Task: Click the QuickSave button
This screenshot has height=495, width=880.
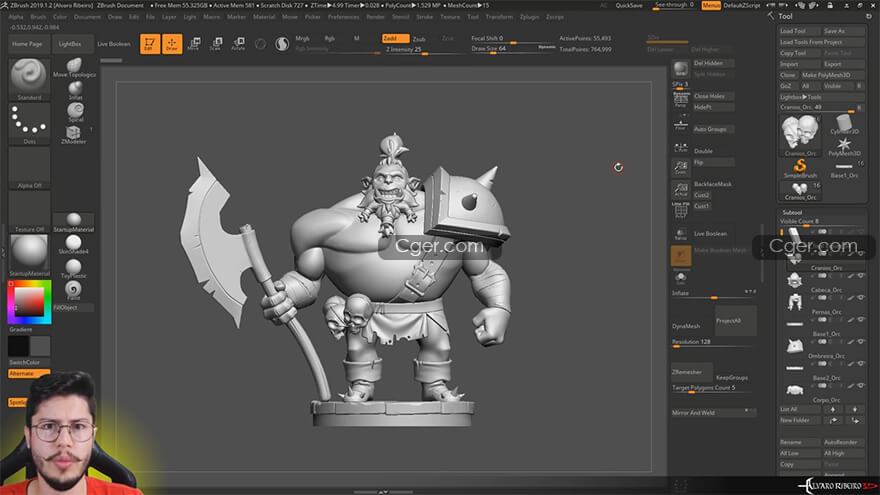Action: click(629, 6)
